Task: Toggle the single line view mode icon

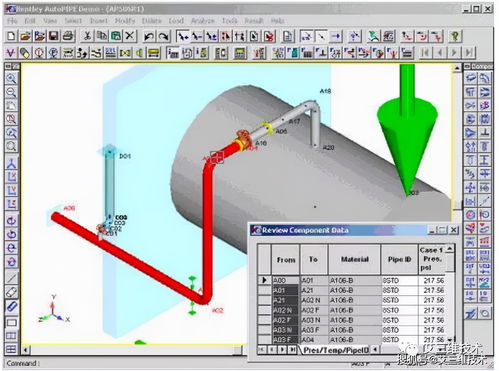Action: (x=11, y=277)
